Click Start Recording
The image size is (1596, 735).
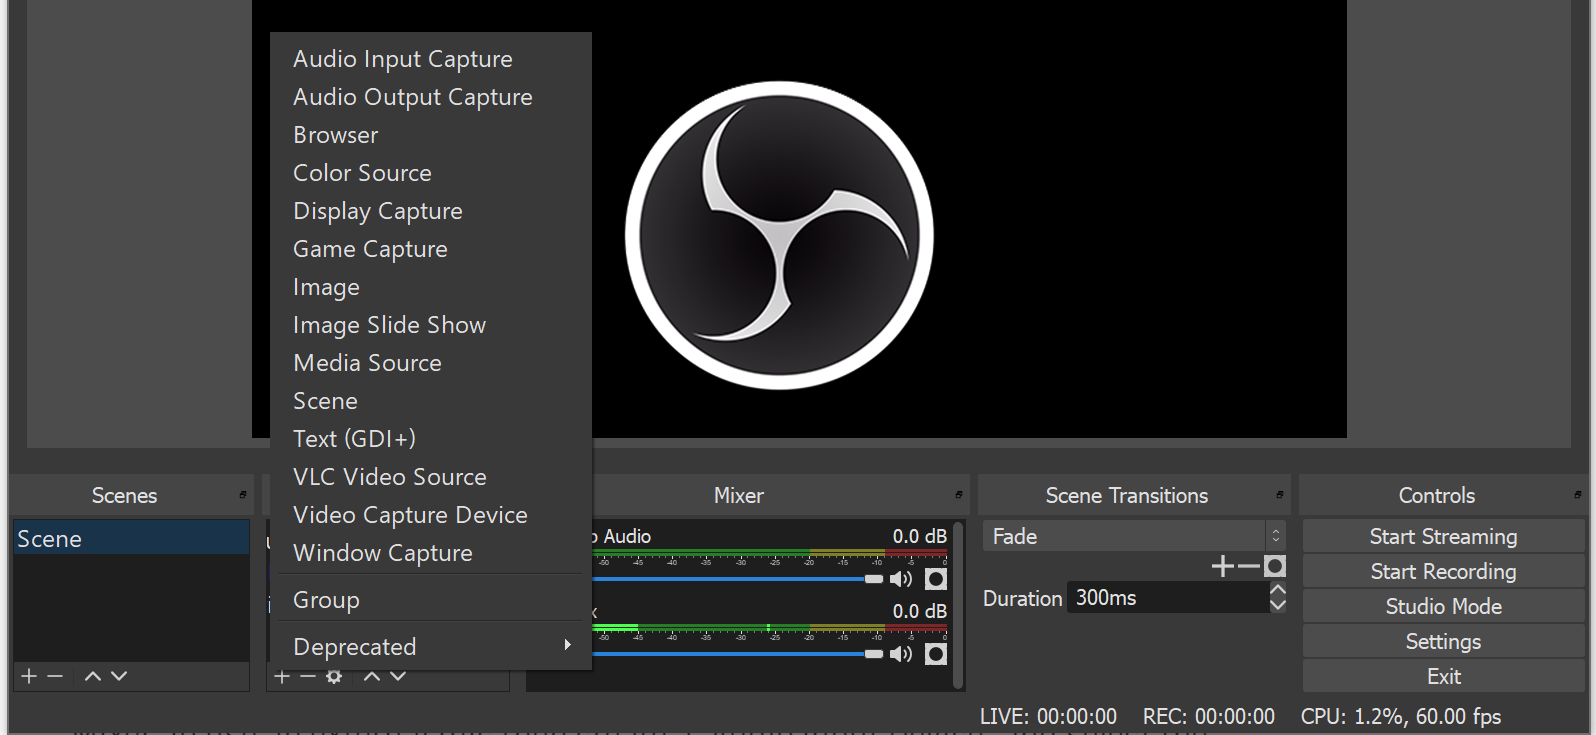pyautogui.click(x=1443, y=572)
